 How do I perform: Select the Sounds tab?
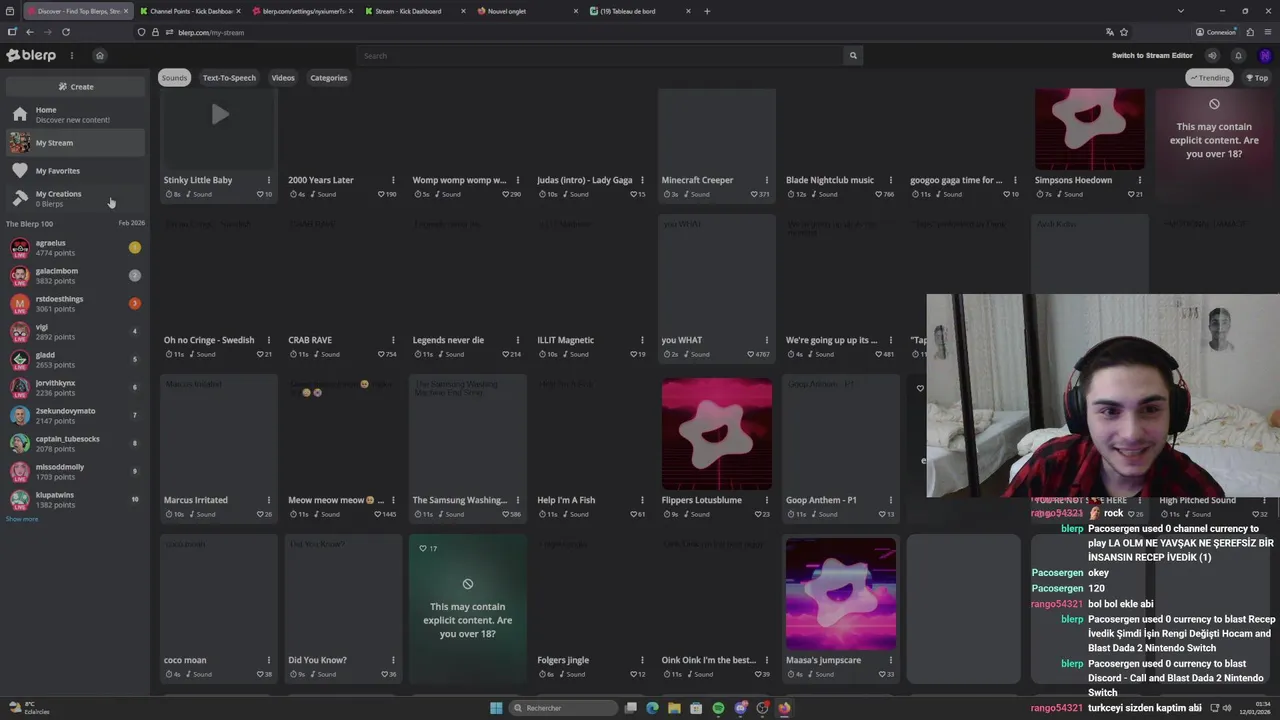[174, 78]
